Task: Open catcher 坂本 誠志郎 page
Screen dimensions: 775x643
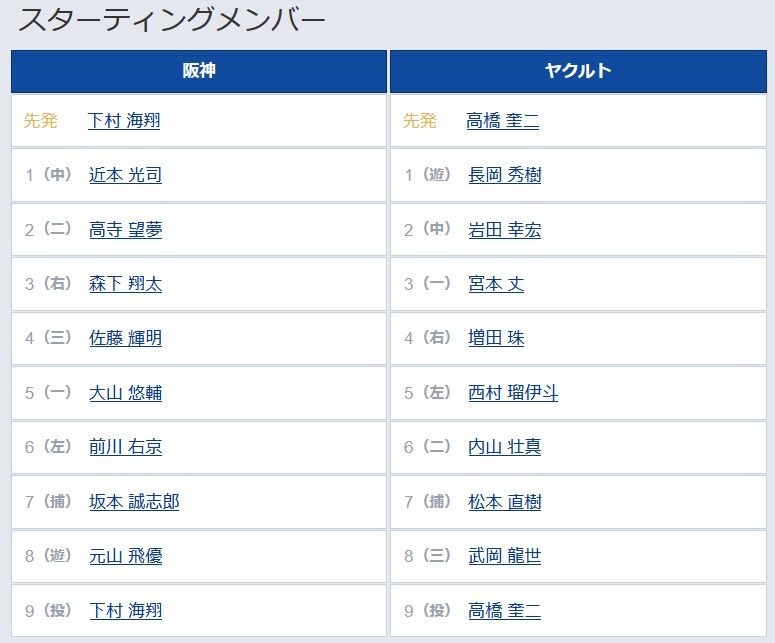Action: coord(134,502)
